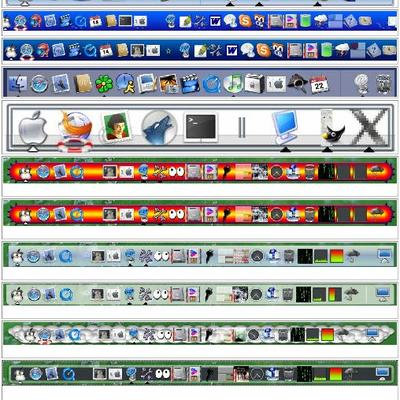The image size is (400, 400).
Task: Open the large X11 icon
Action: 370,127
